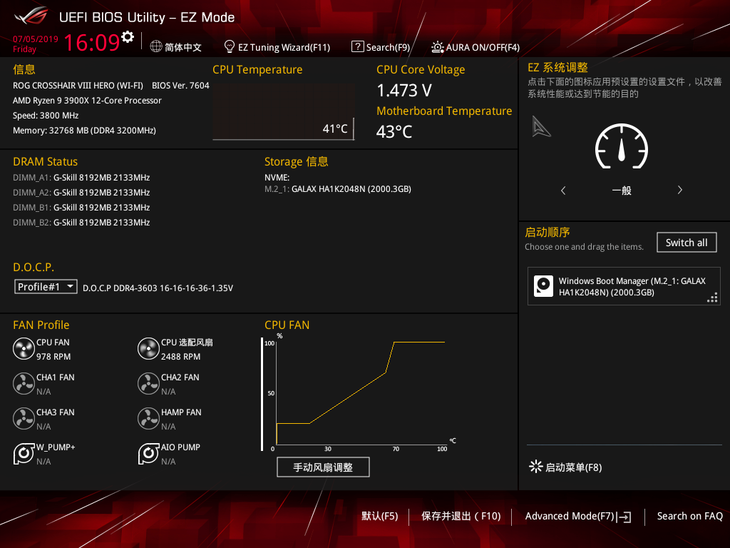The height and width of the screenshot is (548, 730).
Task: Select the HAMP FAN icon
Action: tap(149, 419)
